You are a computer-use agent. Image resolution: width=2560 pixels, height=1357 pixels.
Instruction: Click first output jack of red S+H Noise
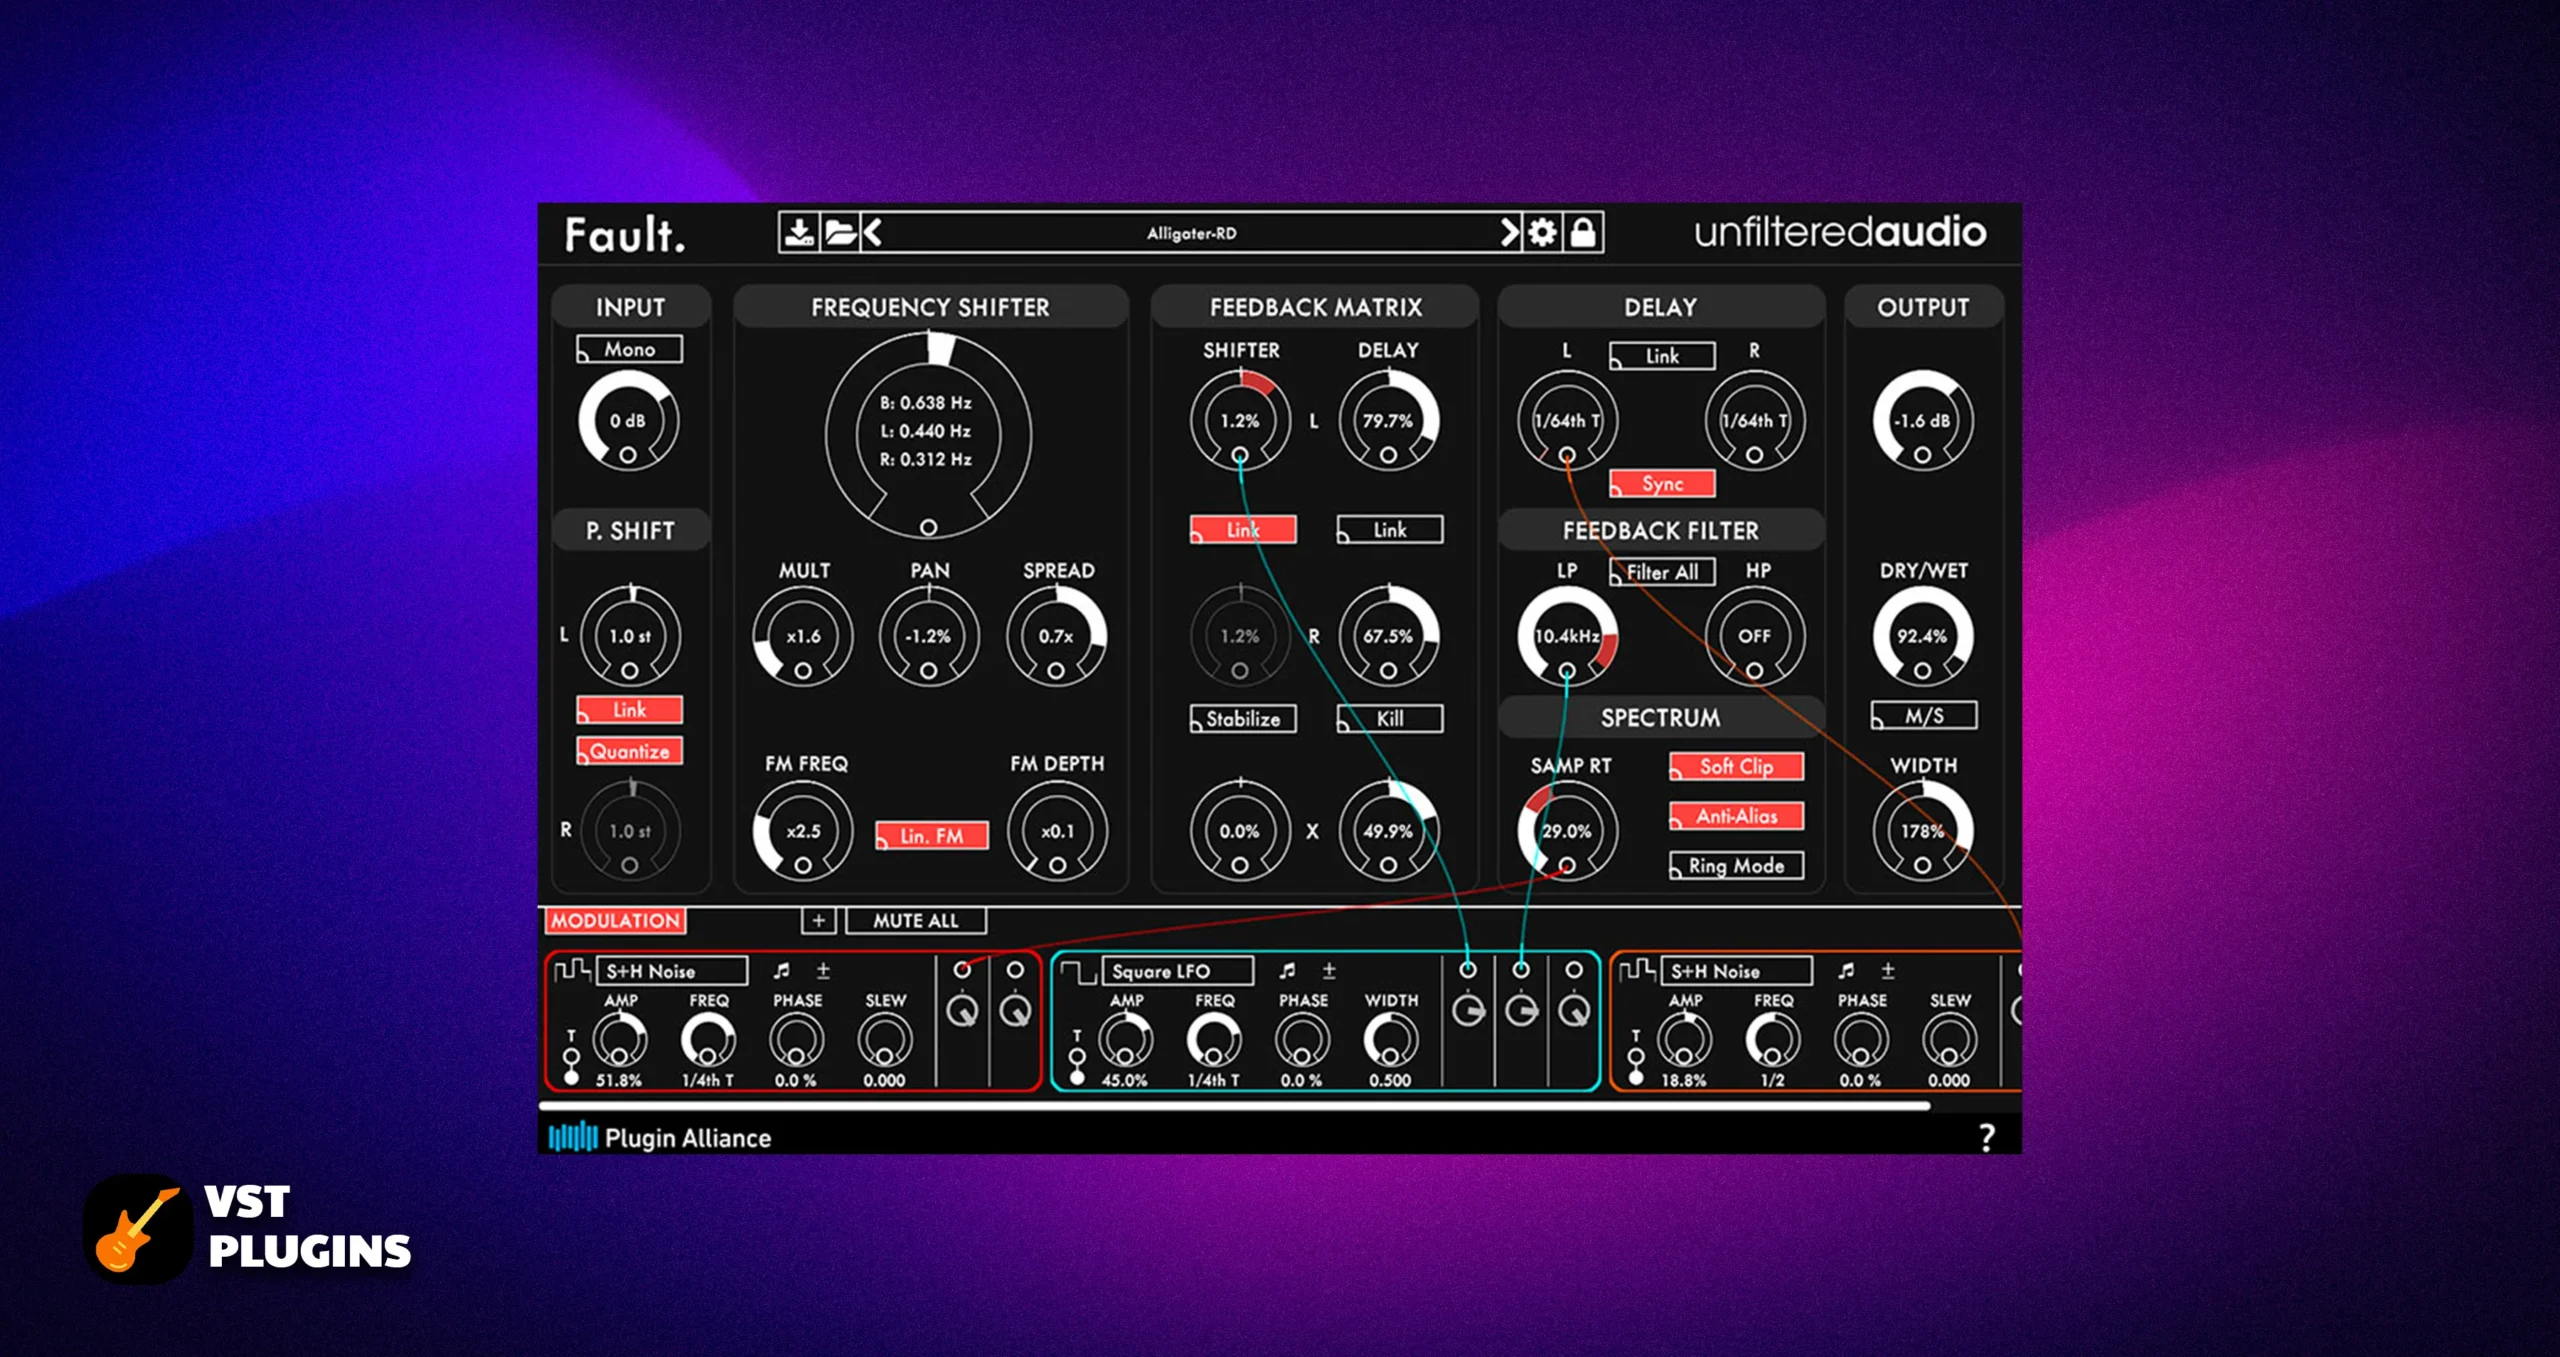pos(962,969)
